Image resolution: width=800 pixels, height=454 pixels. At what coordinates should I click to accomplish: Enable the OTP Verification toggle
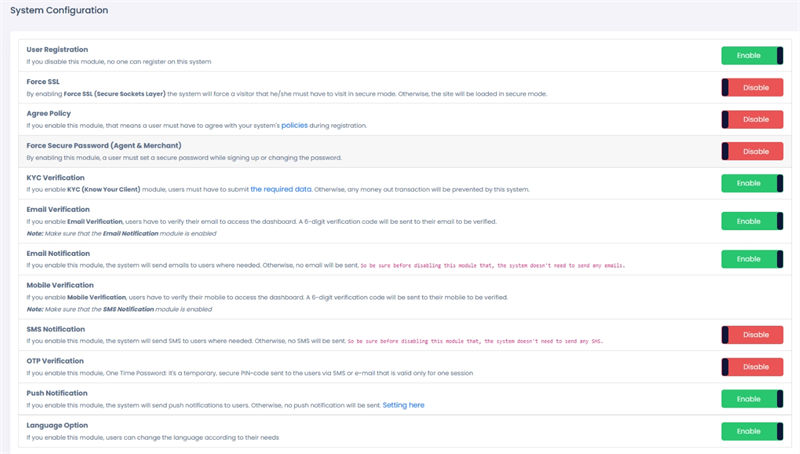click(751, 367)
